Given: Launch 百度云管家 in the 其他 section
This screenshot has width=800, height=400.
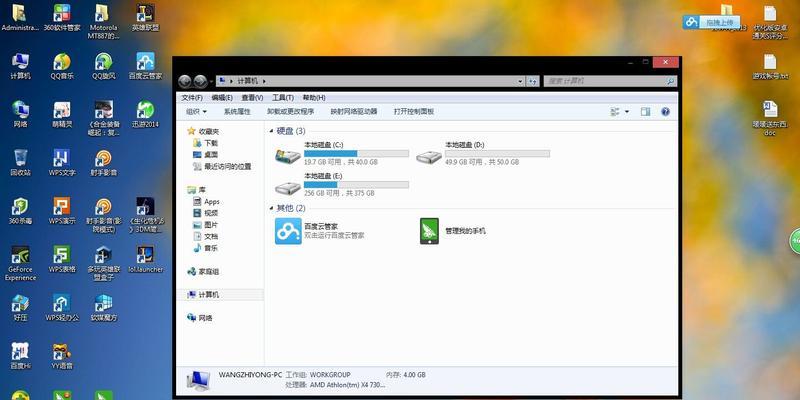Looking at the screenshot, I should (320, 231).
